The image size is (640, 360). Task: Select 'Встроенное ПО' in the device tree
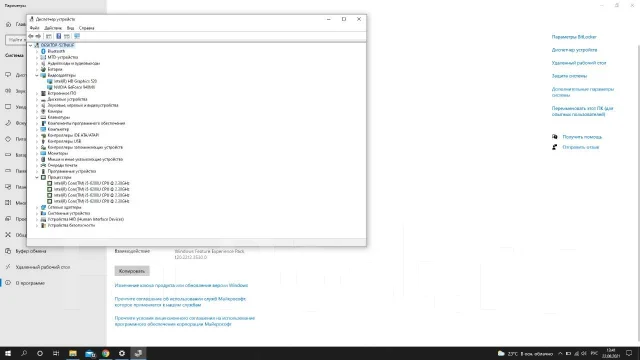[x=62, y=93]
